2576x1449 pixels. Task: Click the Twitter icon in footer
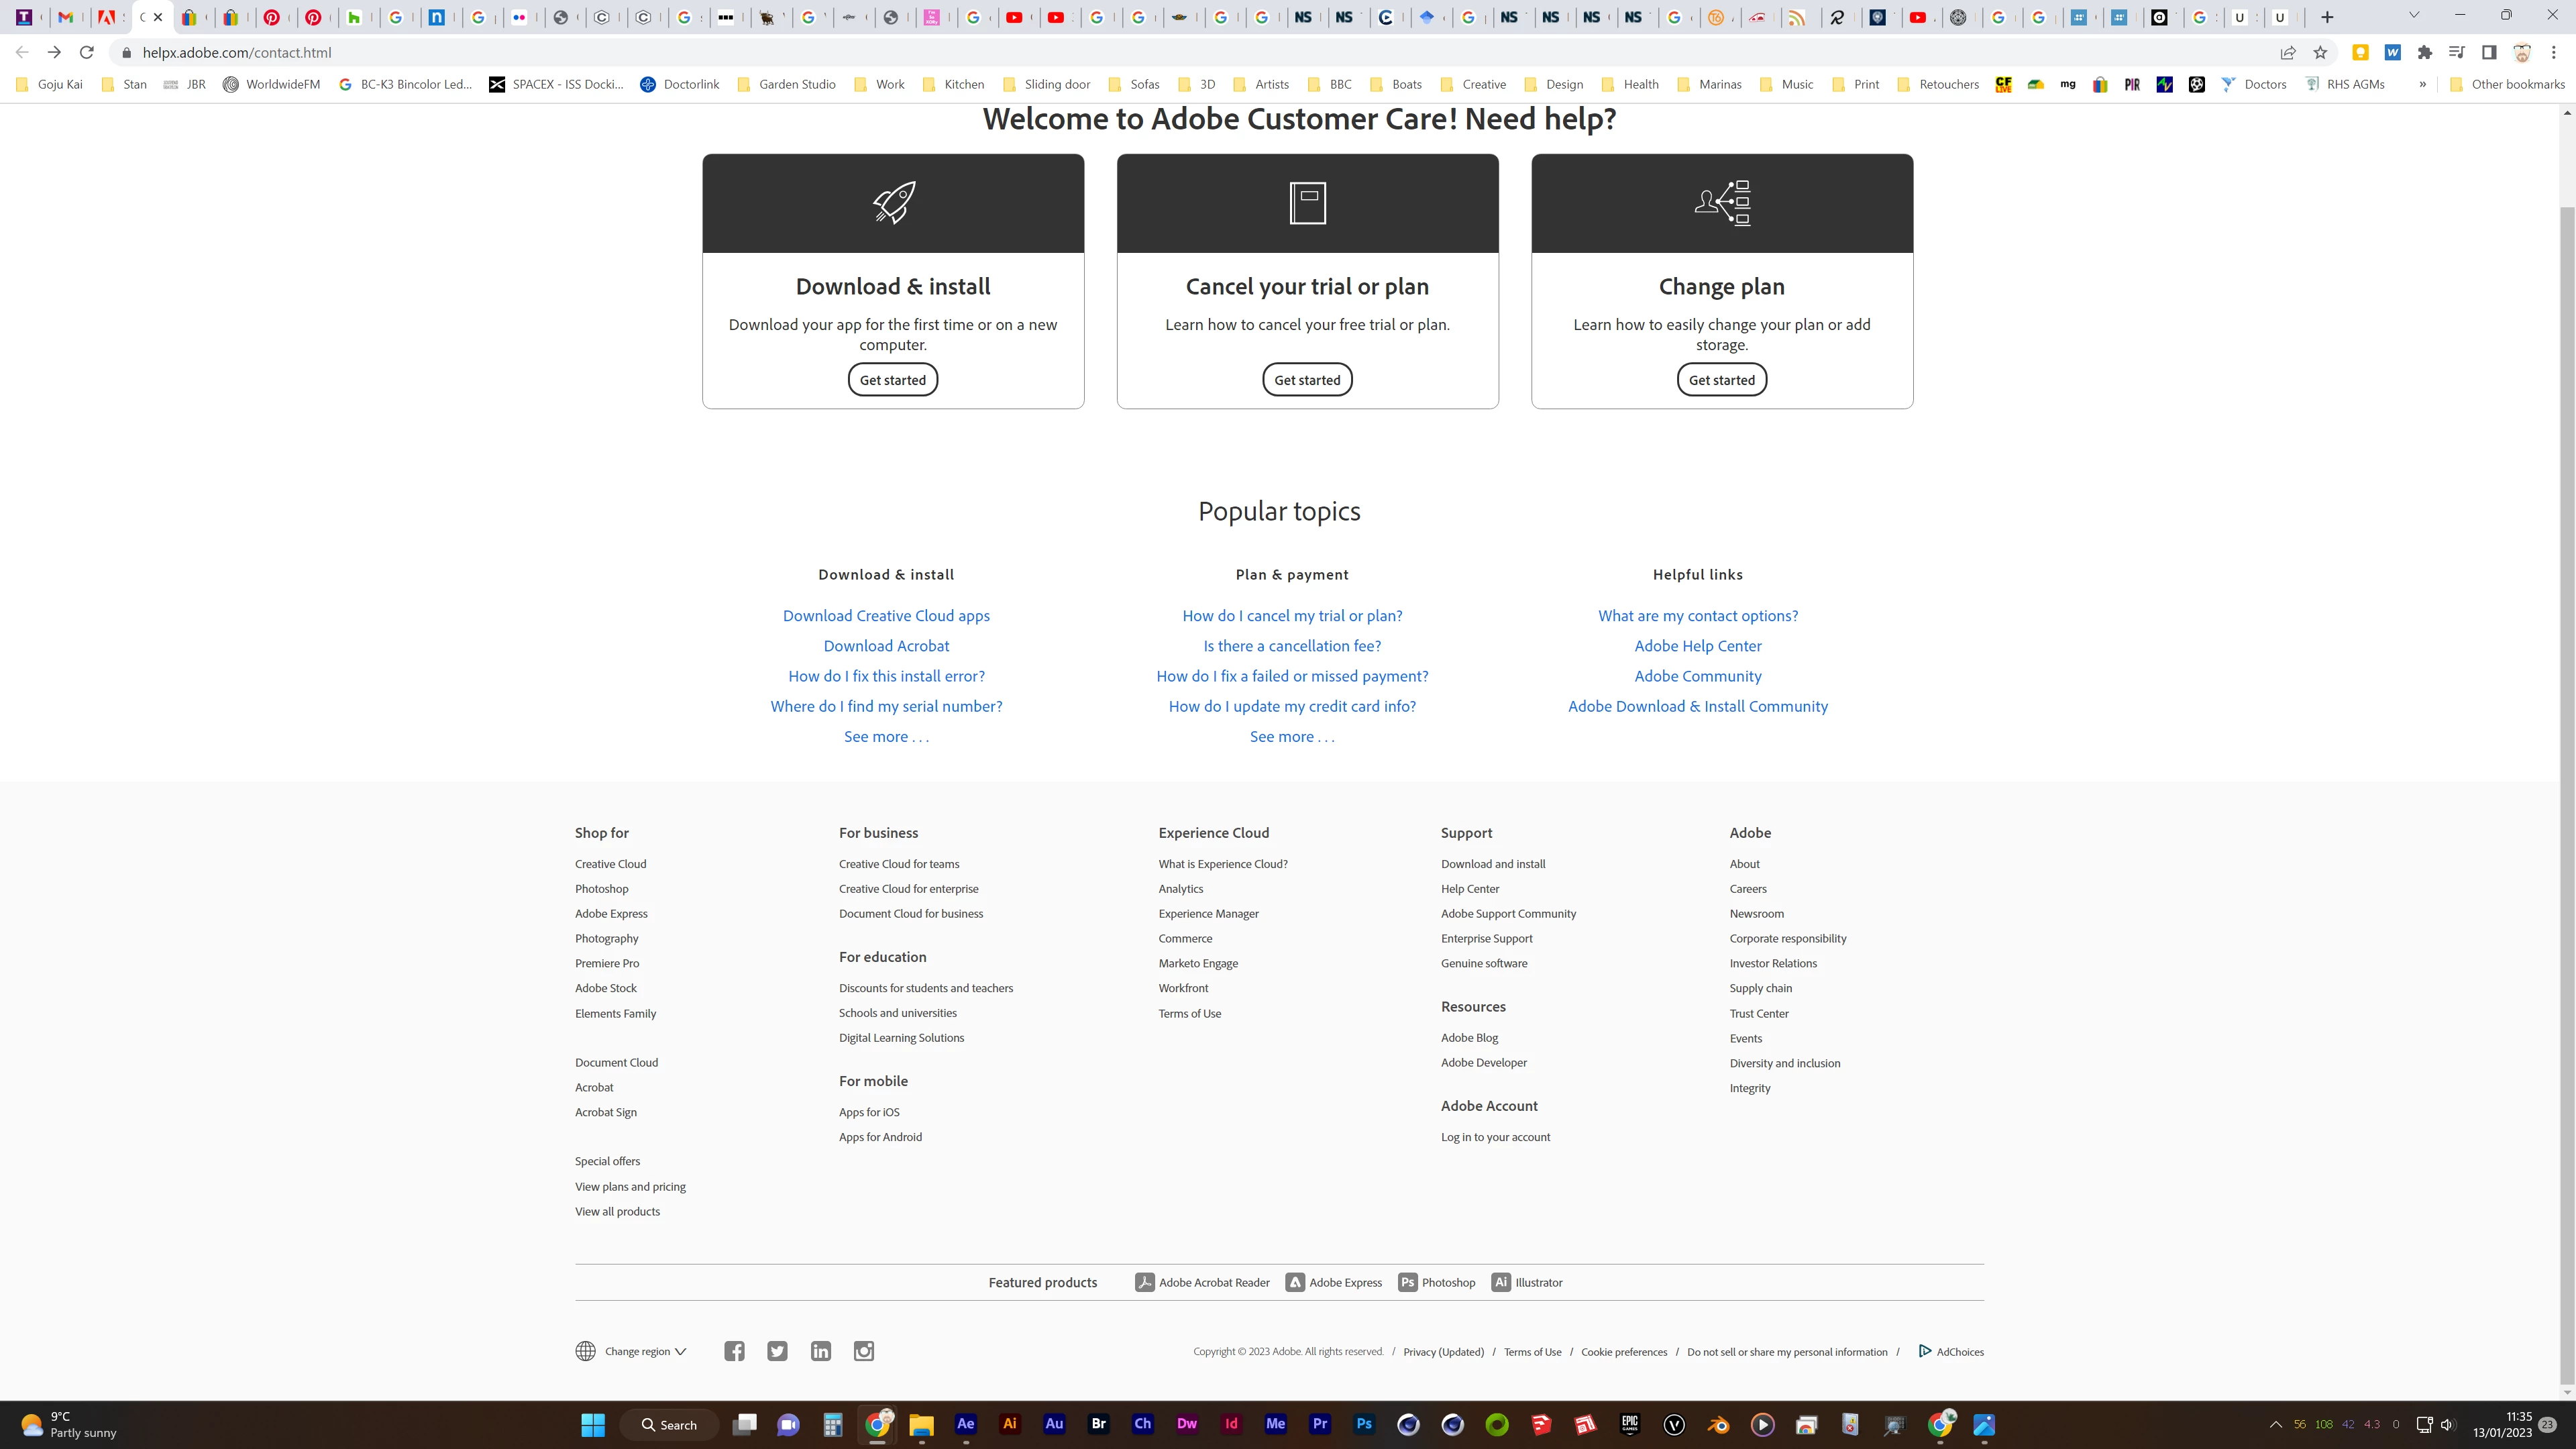(x=777, y=1351)
